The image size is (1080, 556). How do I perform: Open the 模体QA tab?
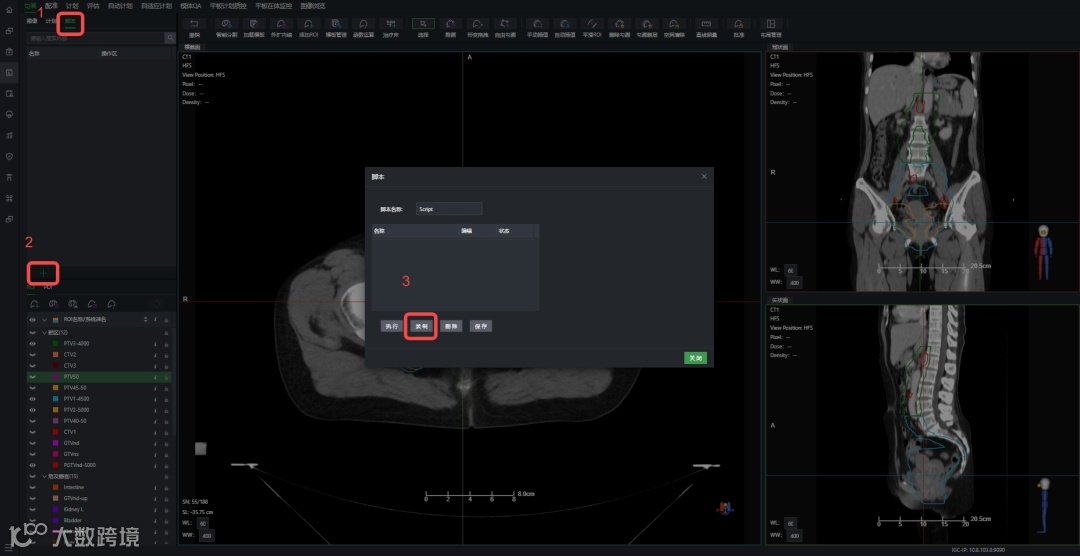click(x=191, y=5)
